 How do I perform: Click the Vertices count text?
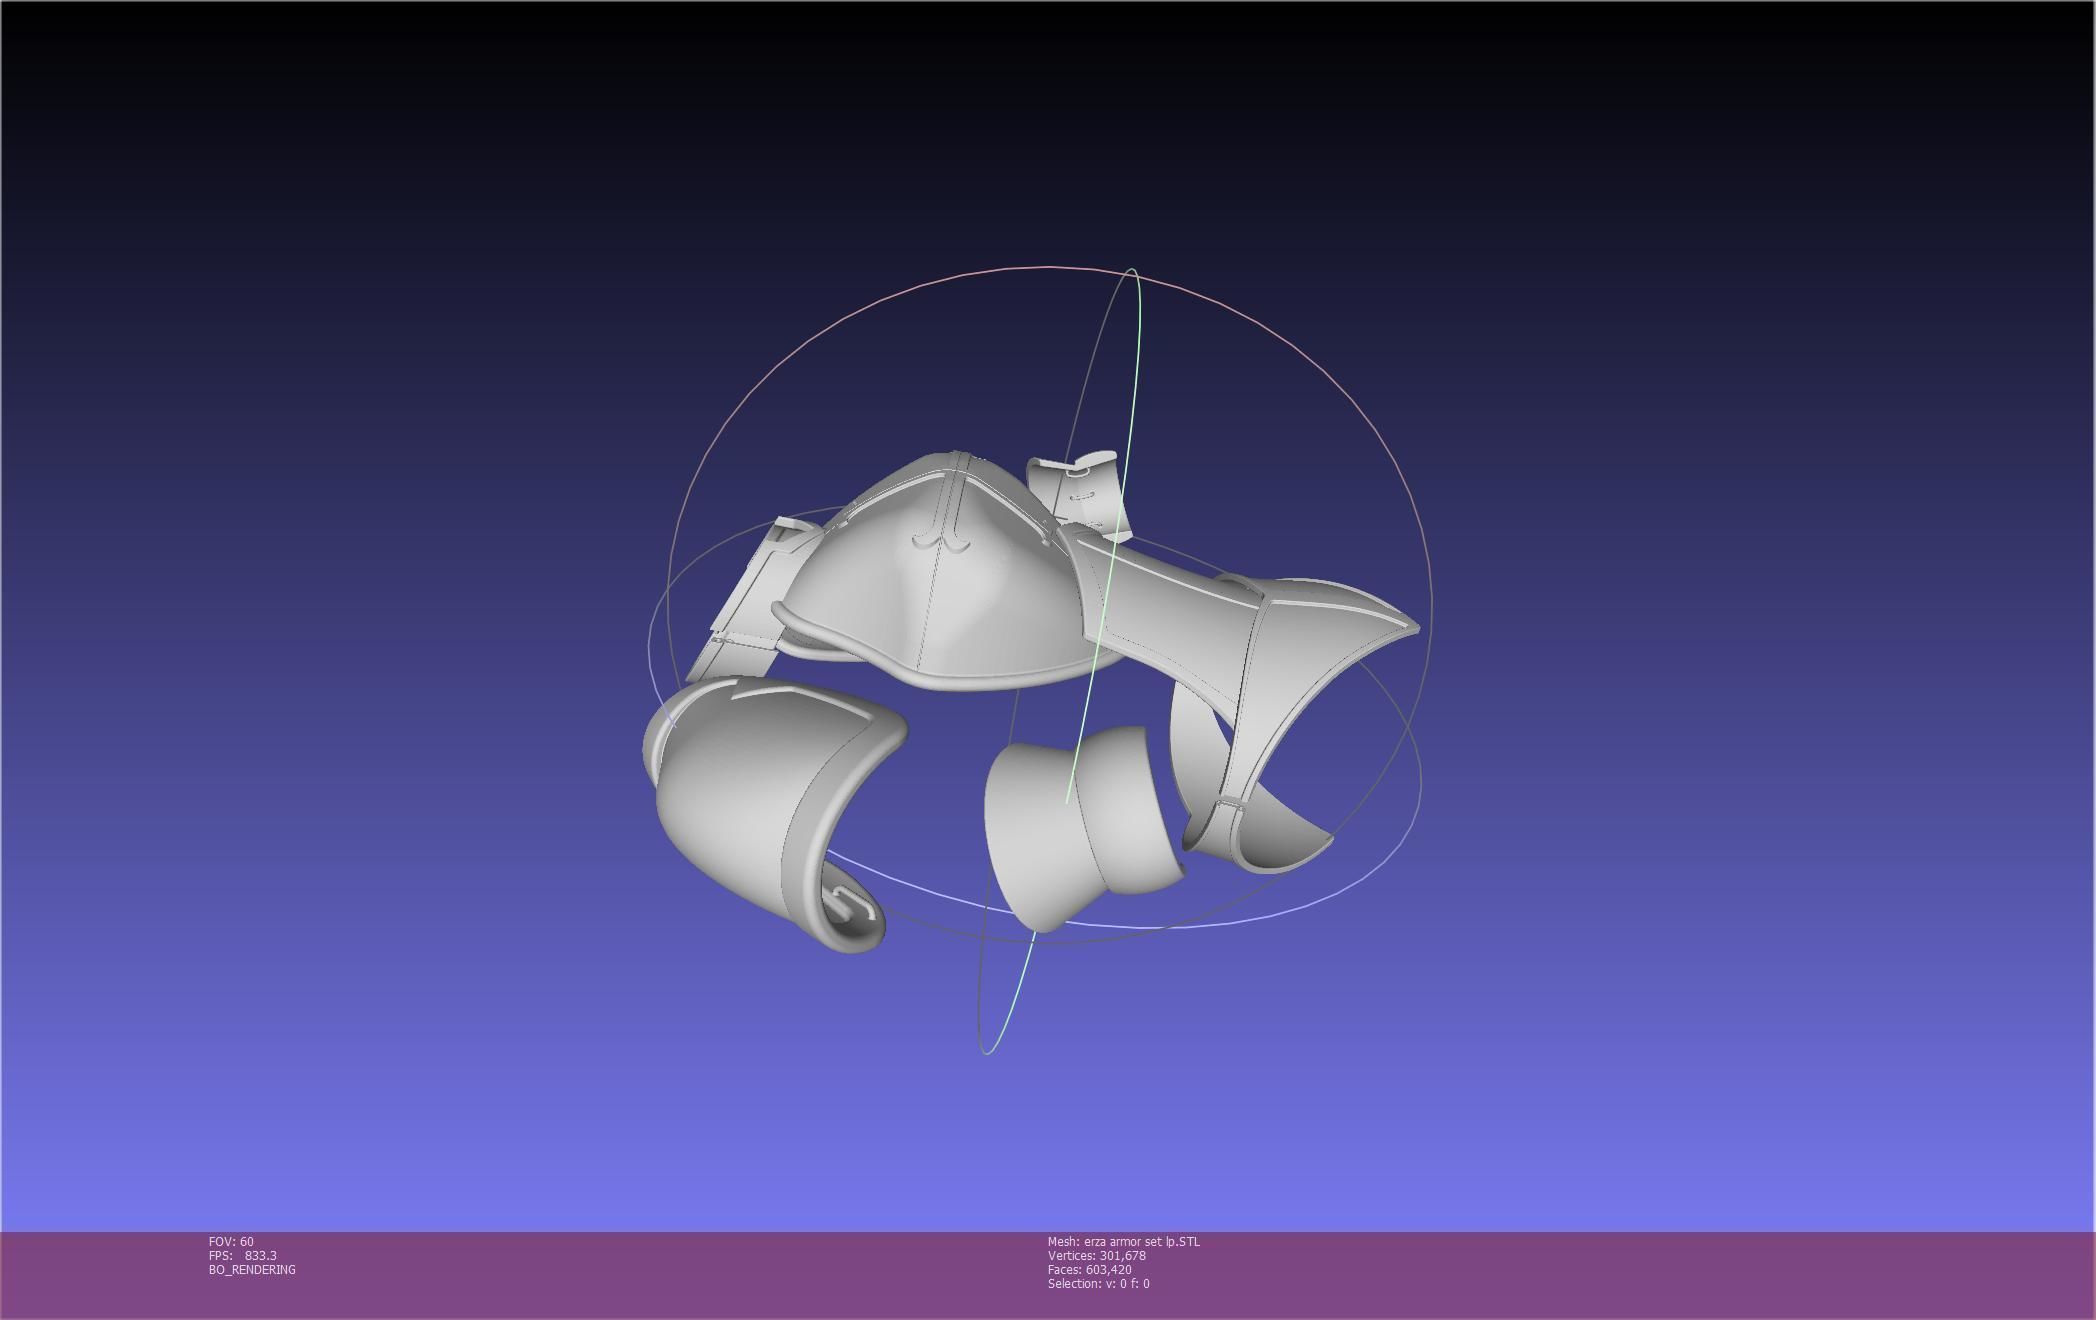click(x=1096, y=1256)
